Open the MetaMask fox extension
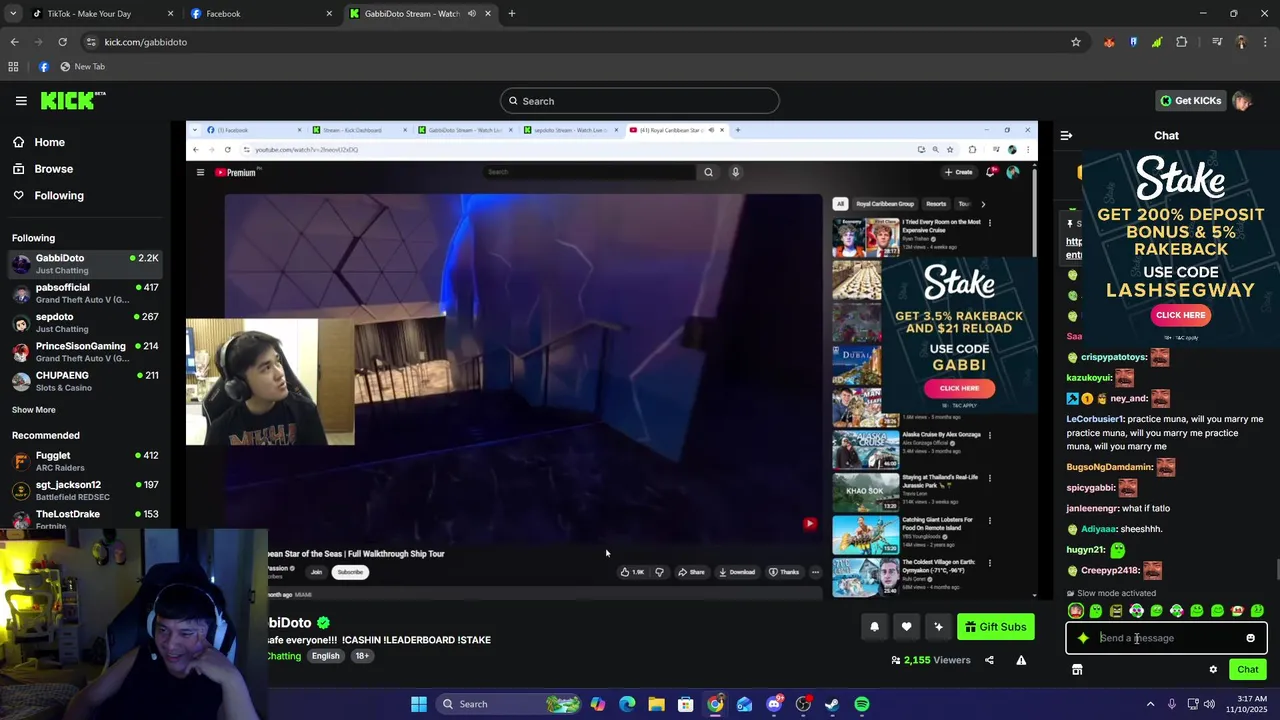The image size is (1280, 720). (1109, 42)
